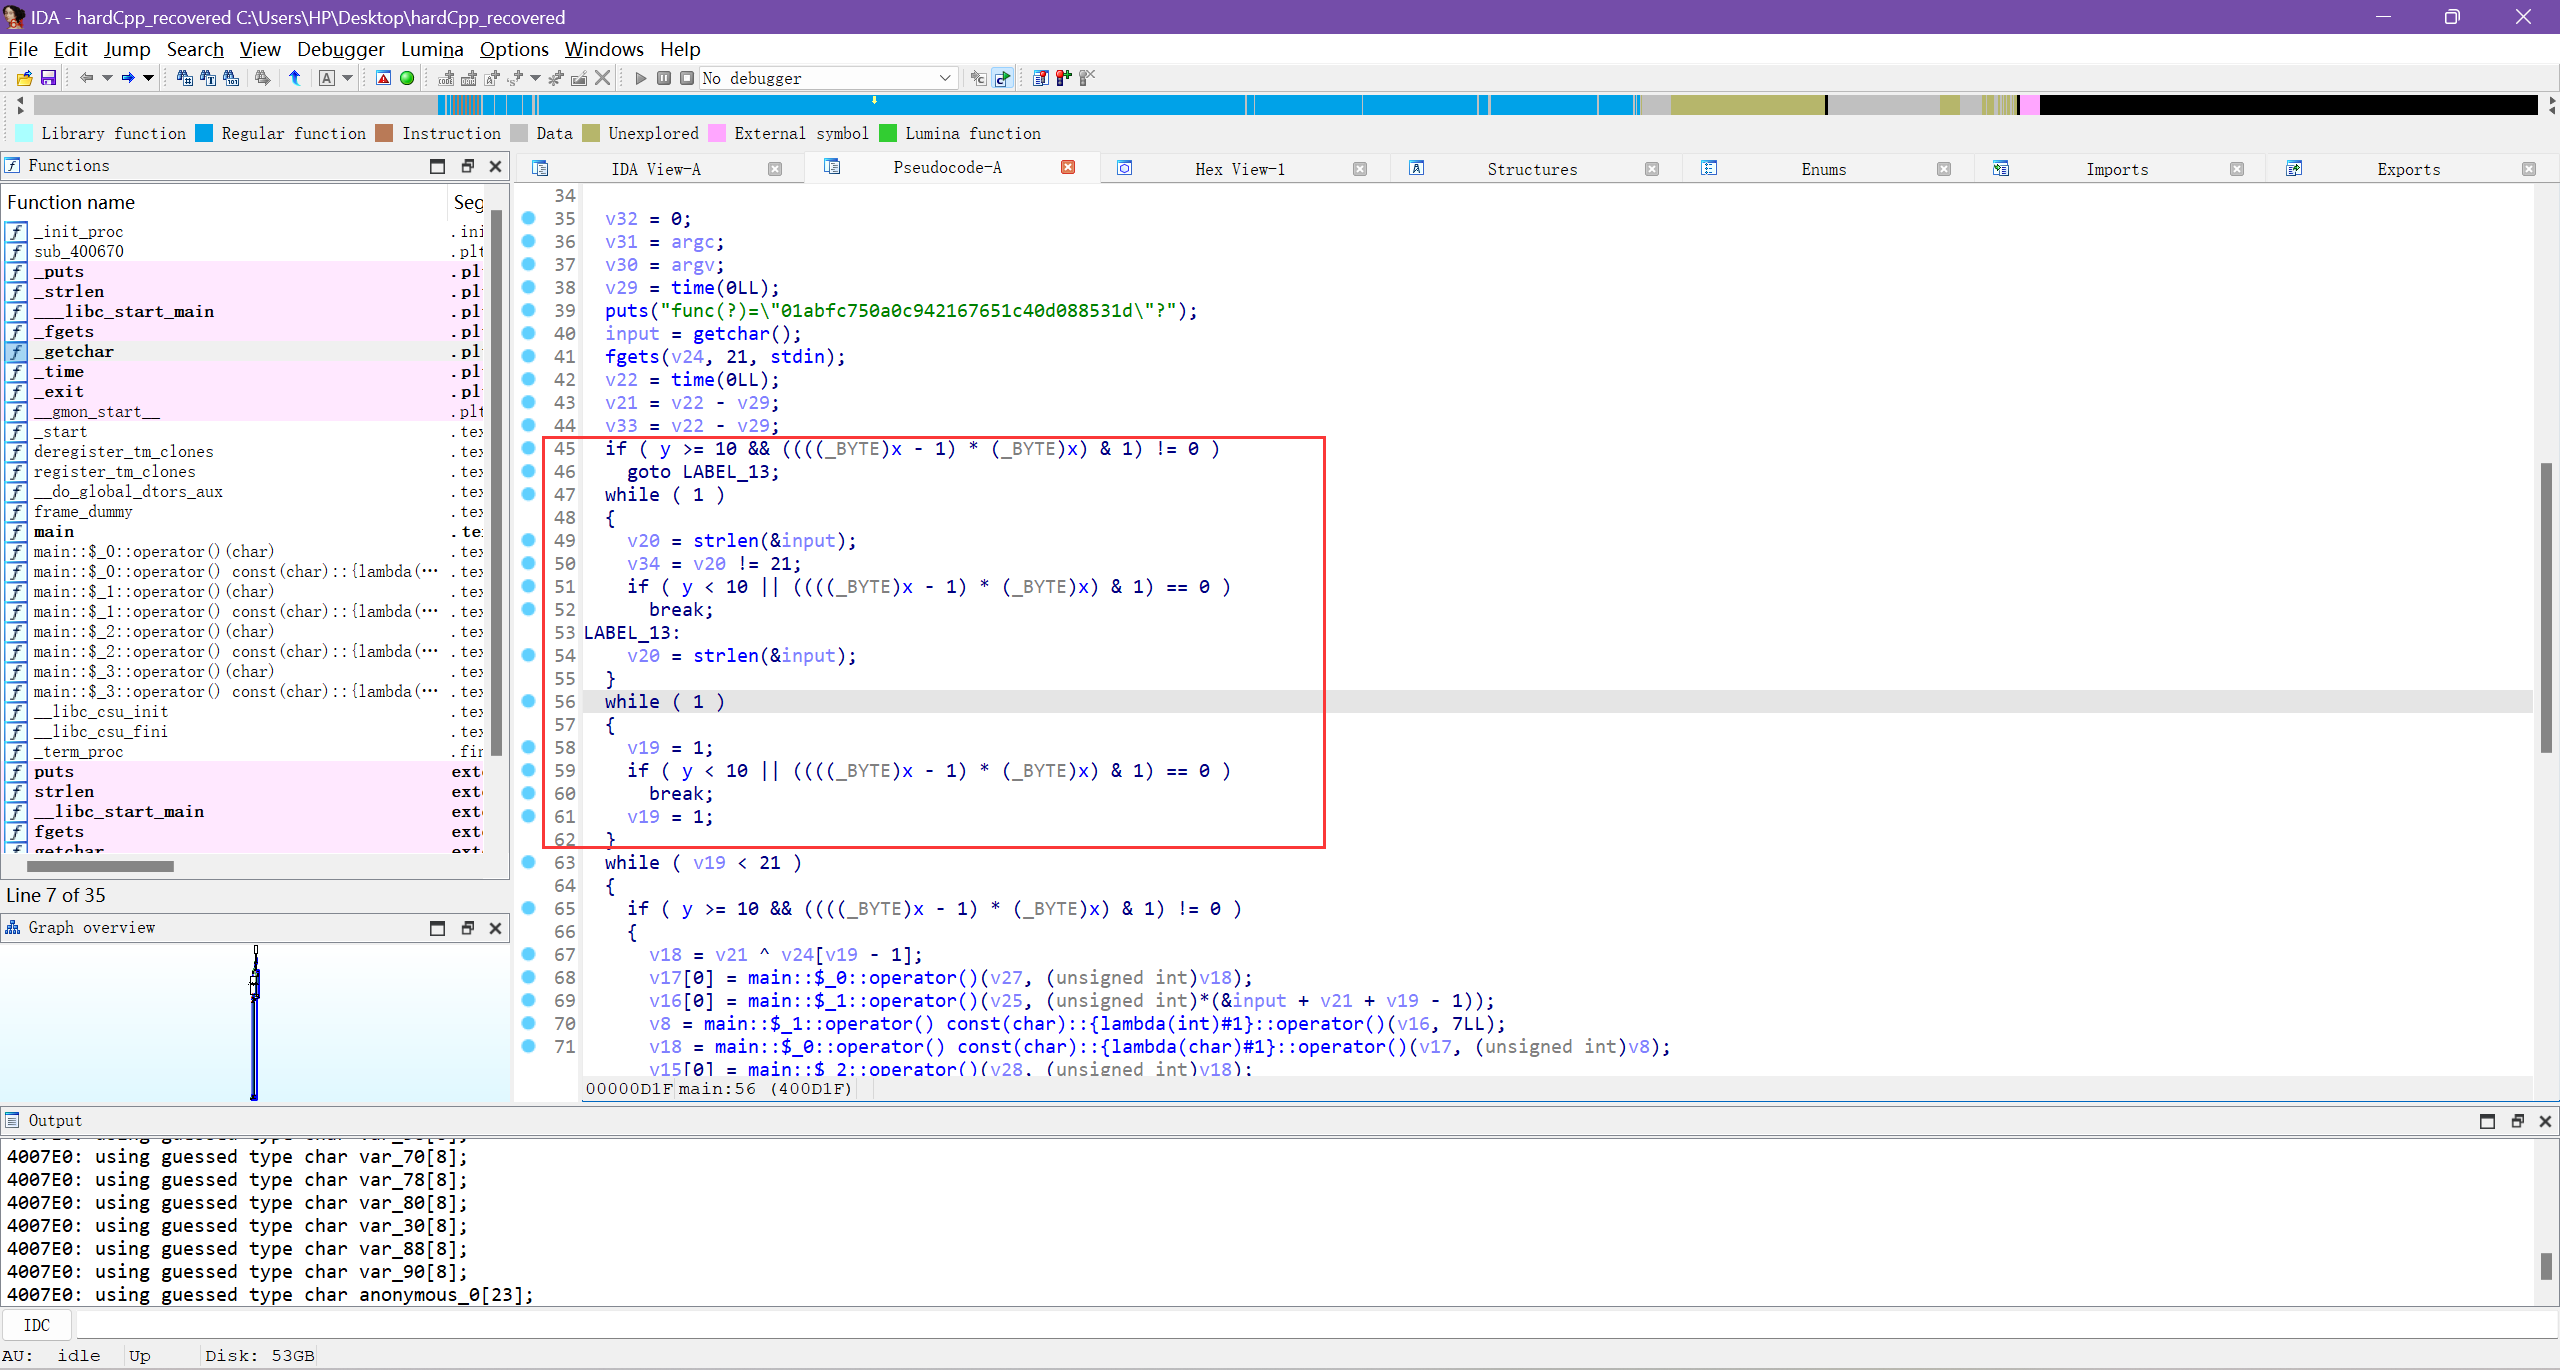Close the IDA View-A tab

pyautogui.click(x=775, y=169)
